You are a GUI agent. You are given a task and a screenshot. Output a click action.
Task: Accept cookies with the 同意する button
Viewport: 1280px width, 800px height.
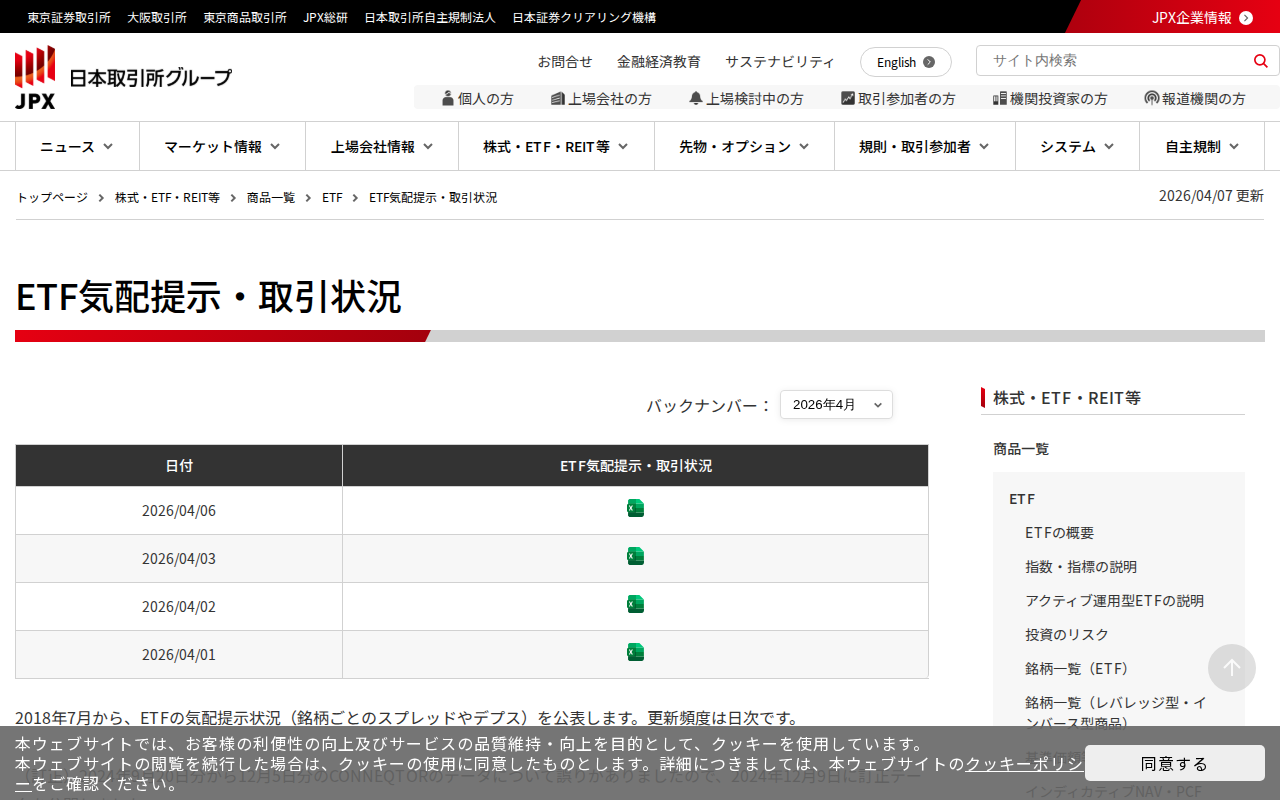coord(1175,763)
